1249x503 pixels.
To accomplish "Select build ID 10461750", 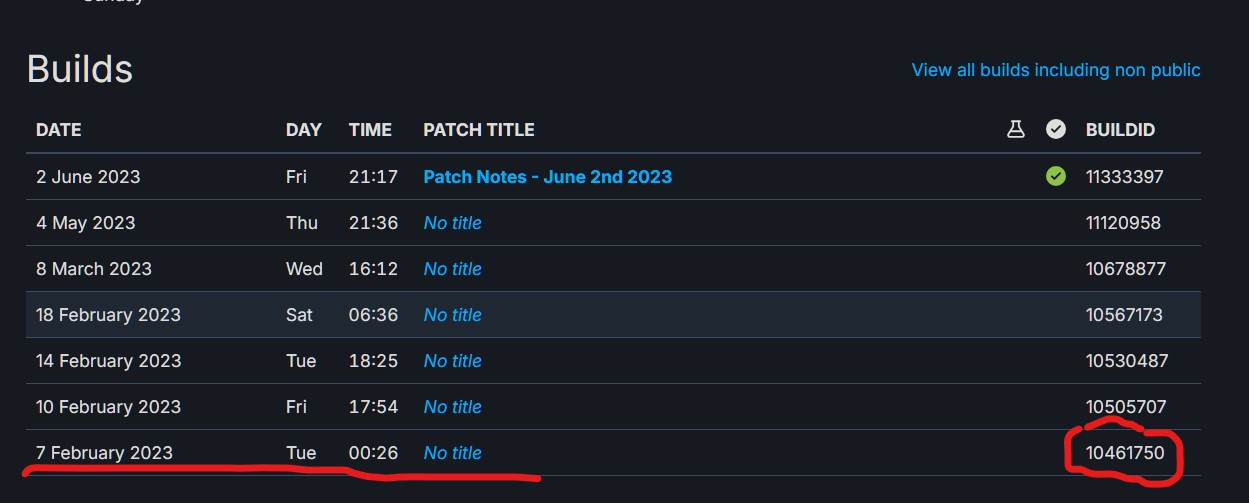I will [1125, 453].
